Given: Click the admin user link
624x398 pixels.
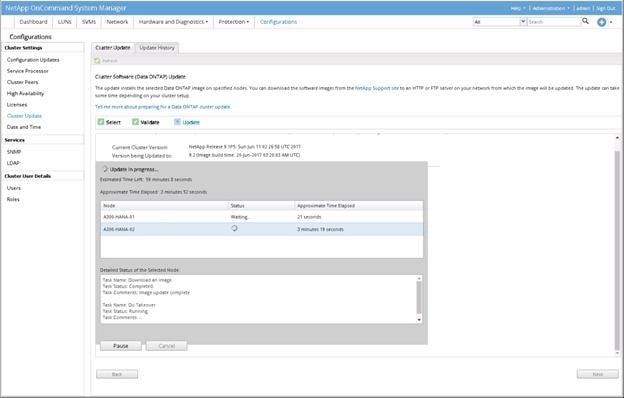Looking at the screenshot, I should point(583,8).
